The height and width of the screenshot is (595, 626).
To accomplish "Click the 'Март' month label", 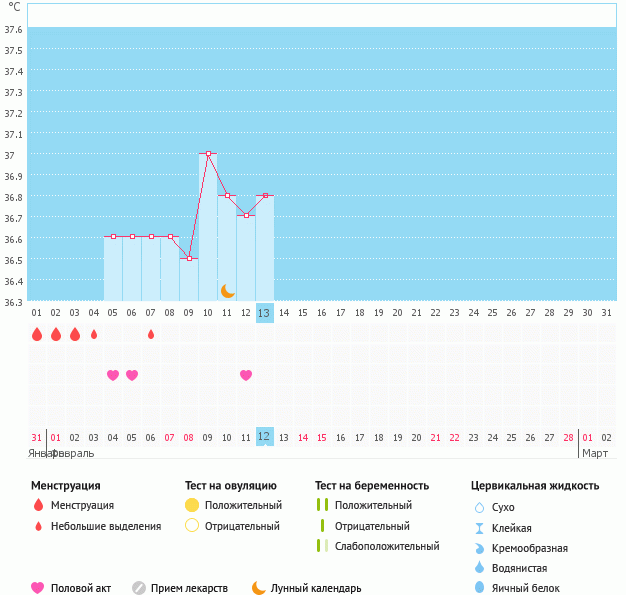I will tap(595, 453).
